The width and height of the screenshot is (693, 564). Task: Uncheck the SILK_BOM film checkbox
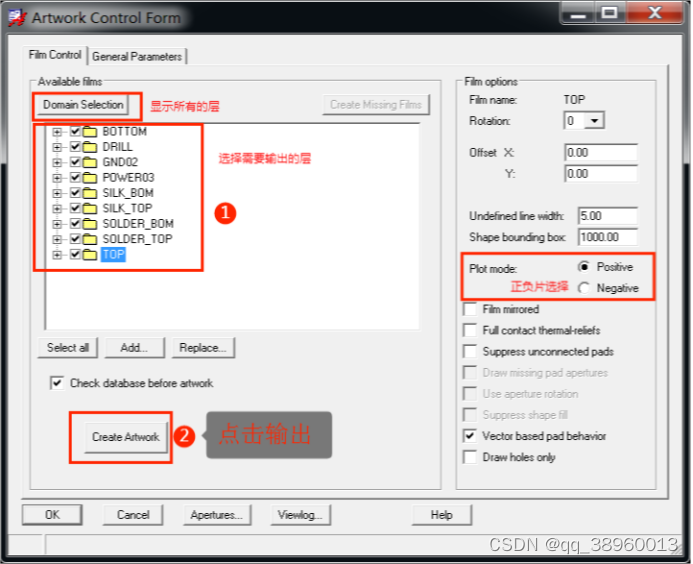(x=75, y=193)
